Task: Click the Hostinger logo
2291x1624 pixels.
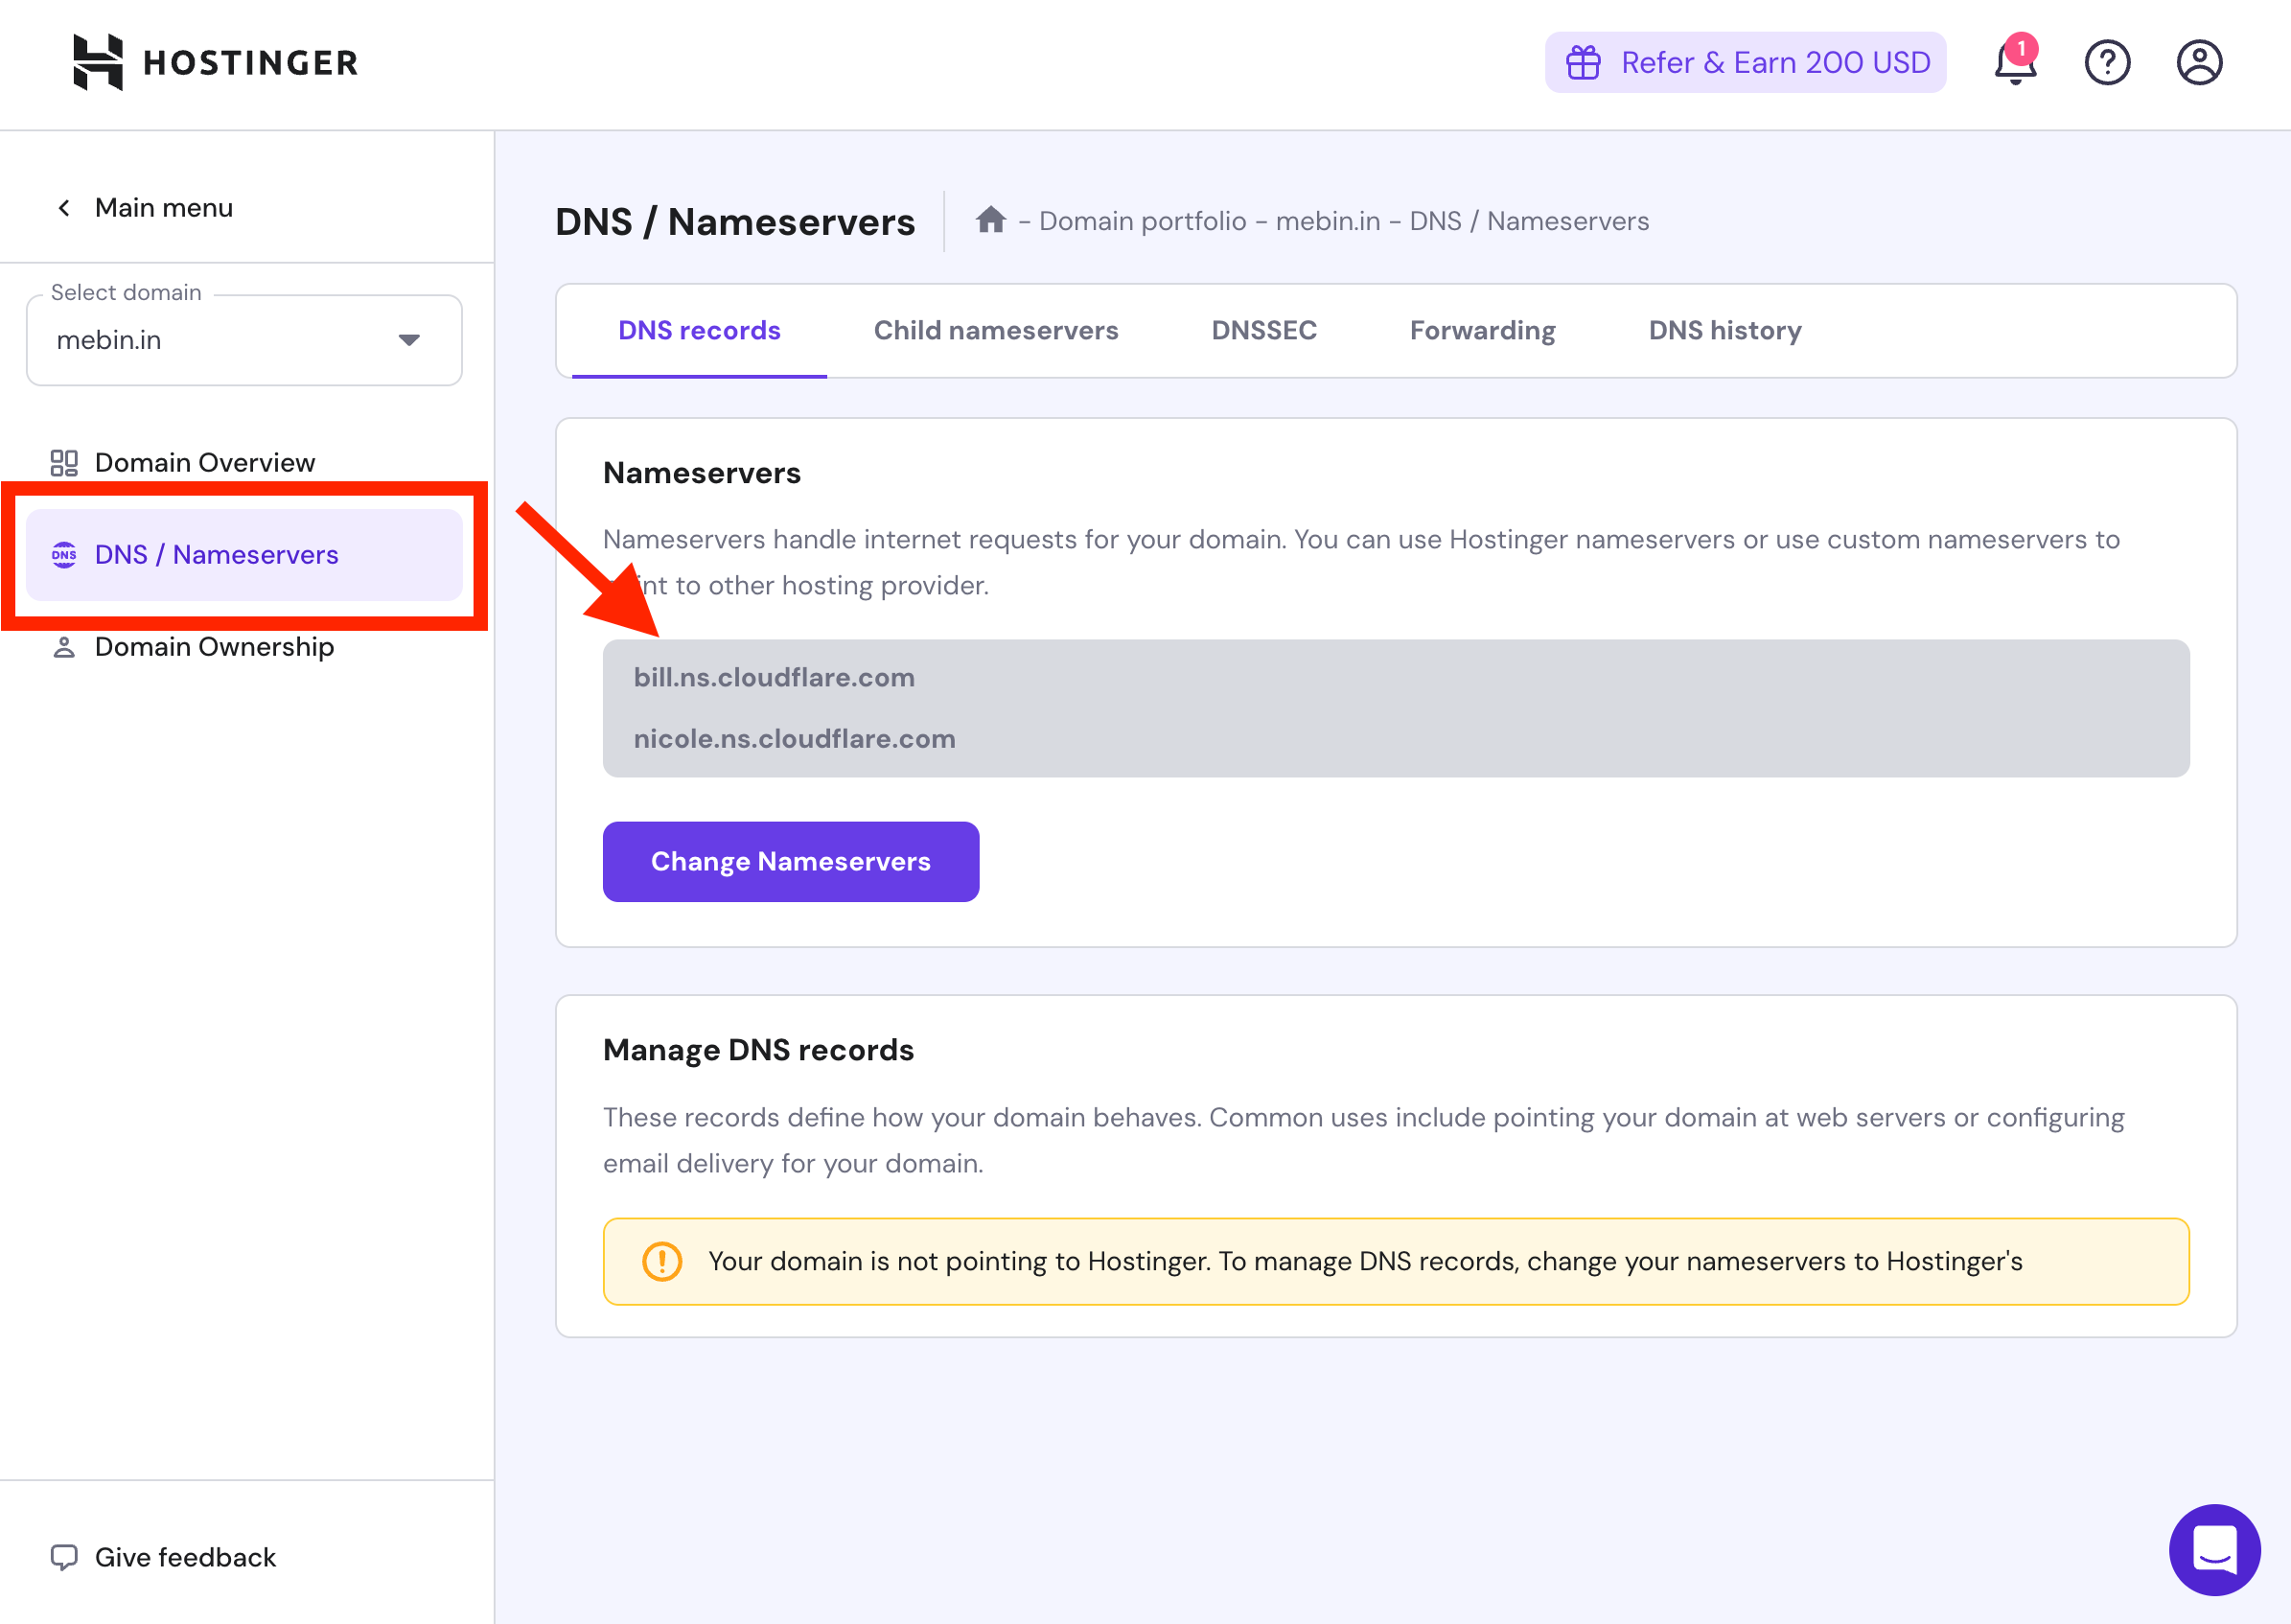Action: coord(215,62)
